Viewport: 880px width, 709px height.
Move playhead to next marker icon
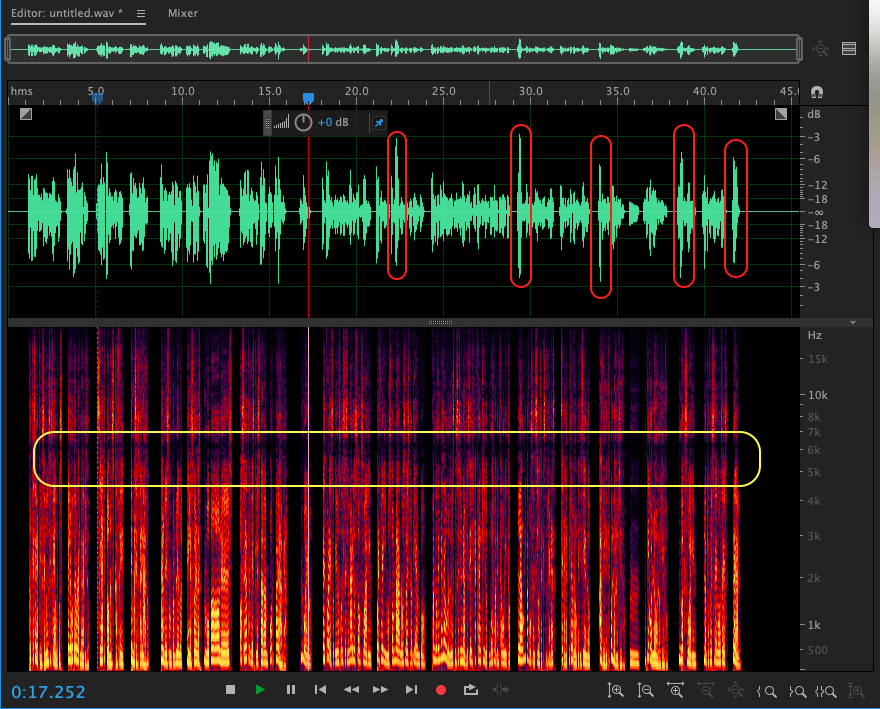click(x=411, y=690)
